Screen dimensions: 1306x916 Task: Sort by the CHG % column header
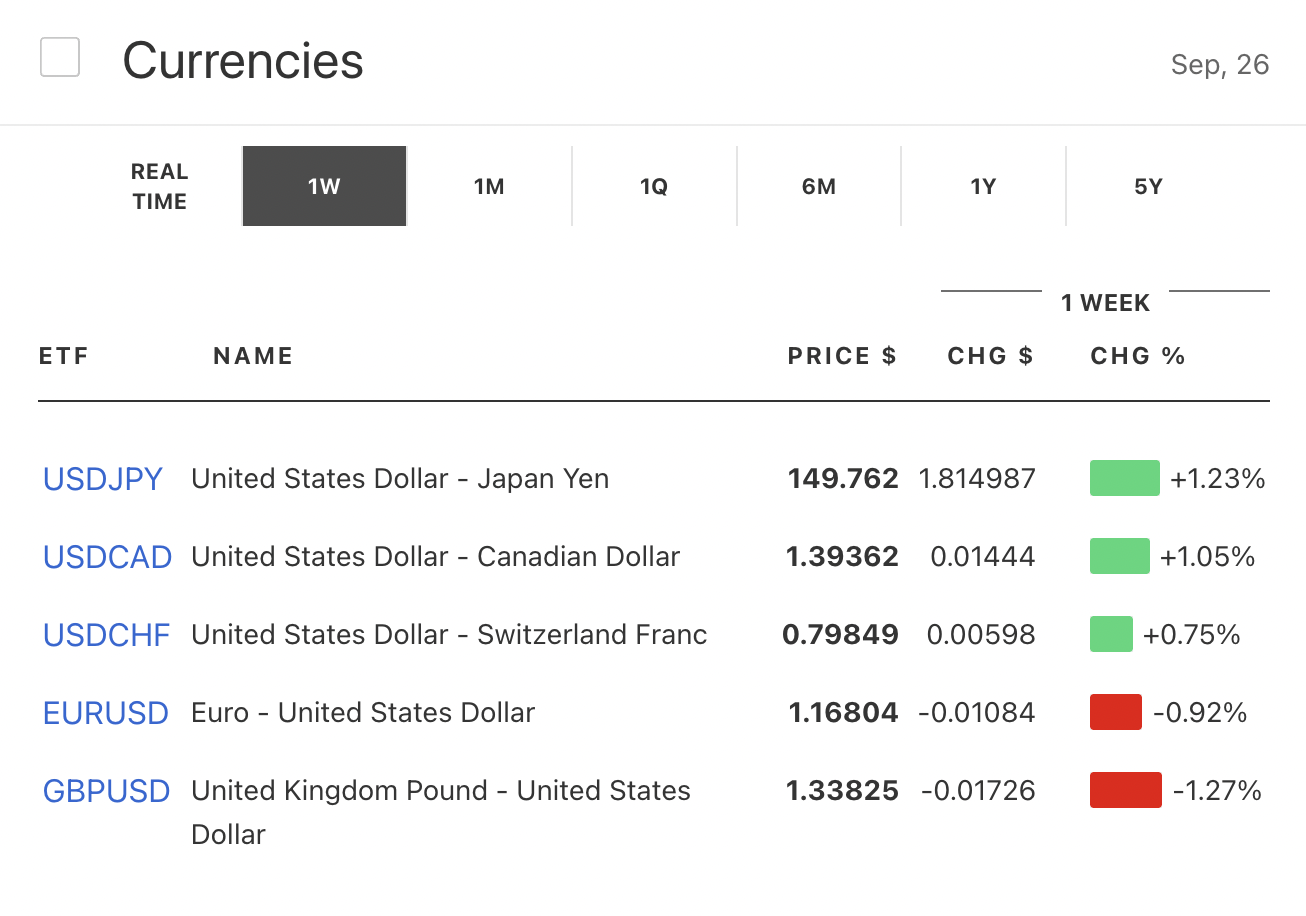[1137, 357]
